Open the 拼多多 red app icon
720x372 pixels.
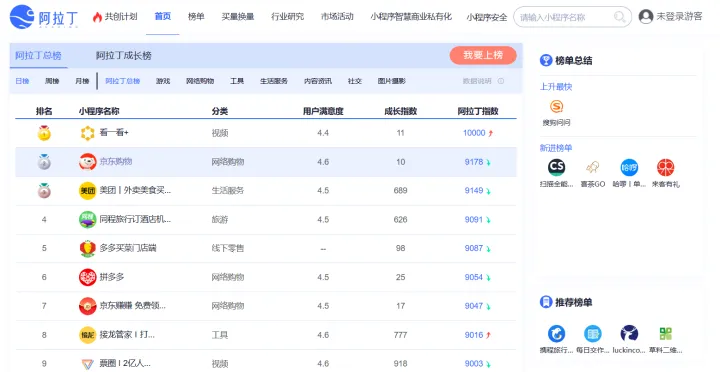click(x=88, y=277)
